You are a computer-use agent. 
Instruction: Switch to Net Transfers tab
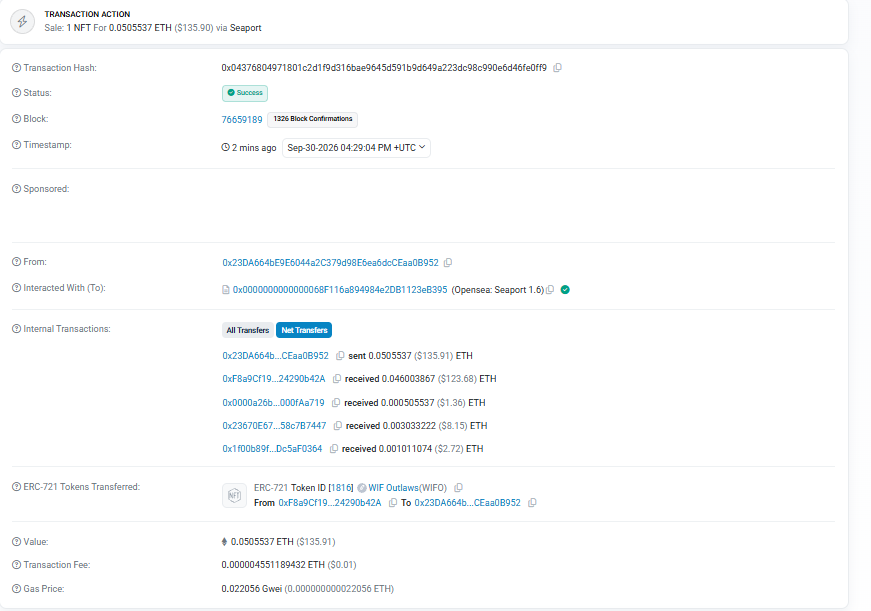coord(304,330)
